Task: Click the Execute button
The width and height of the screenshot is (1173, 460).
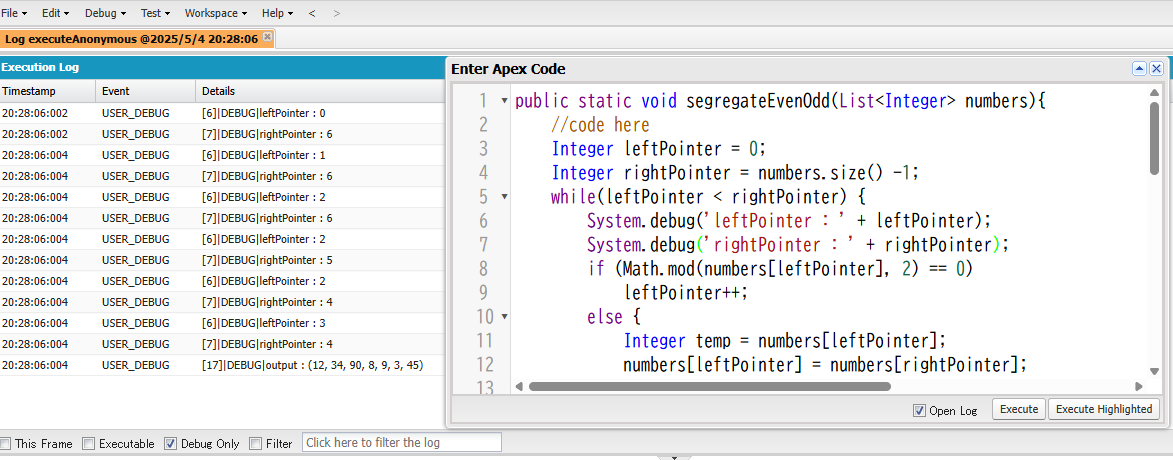Action: click(1019, 409)
